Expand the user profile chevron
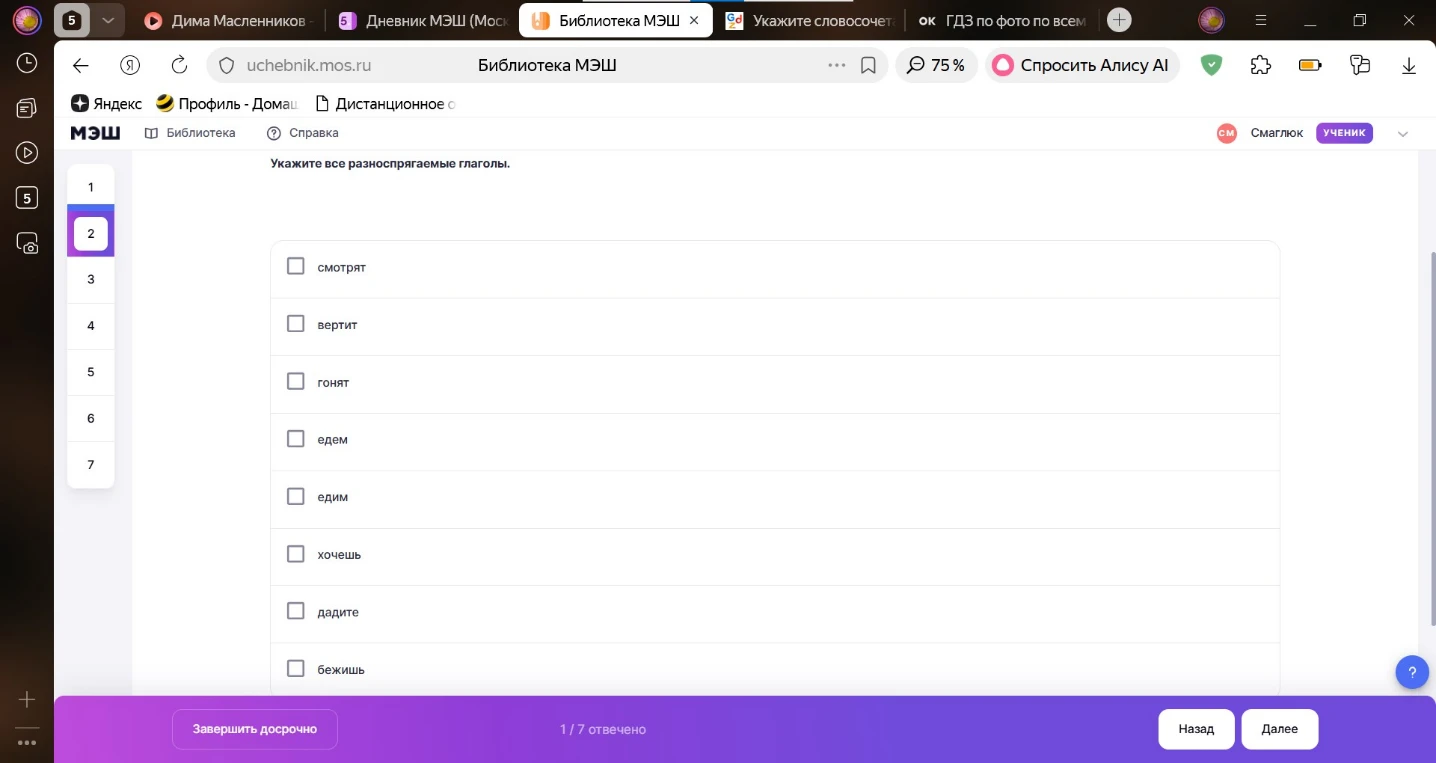Viewport: 1436px width, 763px height. [1403, 134]
